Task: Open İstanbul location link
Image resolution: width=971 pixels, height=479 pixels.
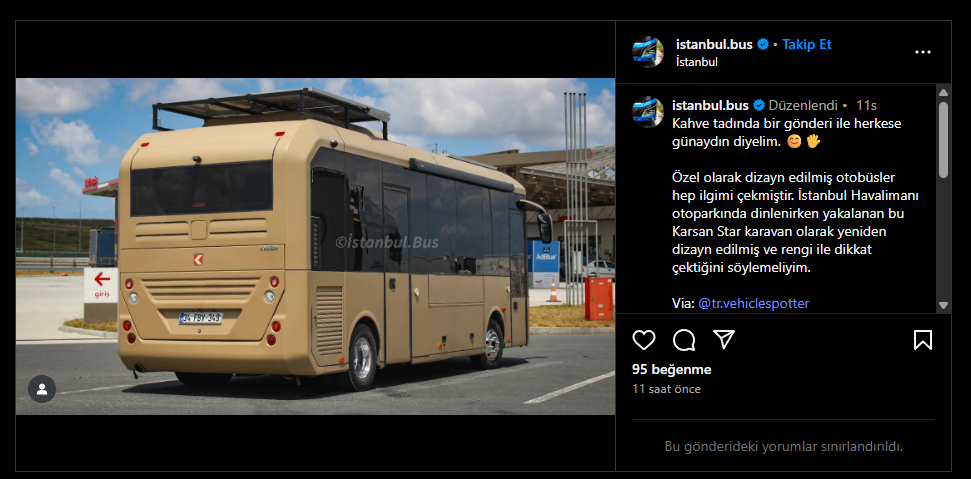Action: pyautogui.click(x=697, y=62)
